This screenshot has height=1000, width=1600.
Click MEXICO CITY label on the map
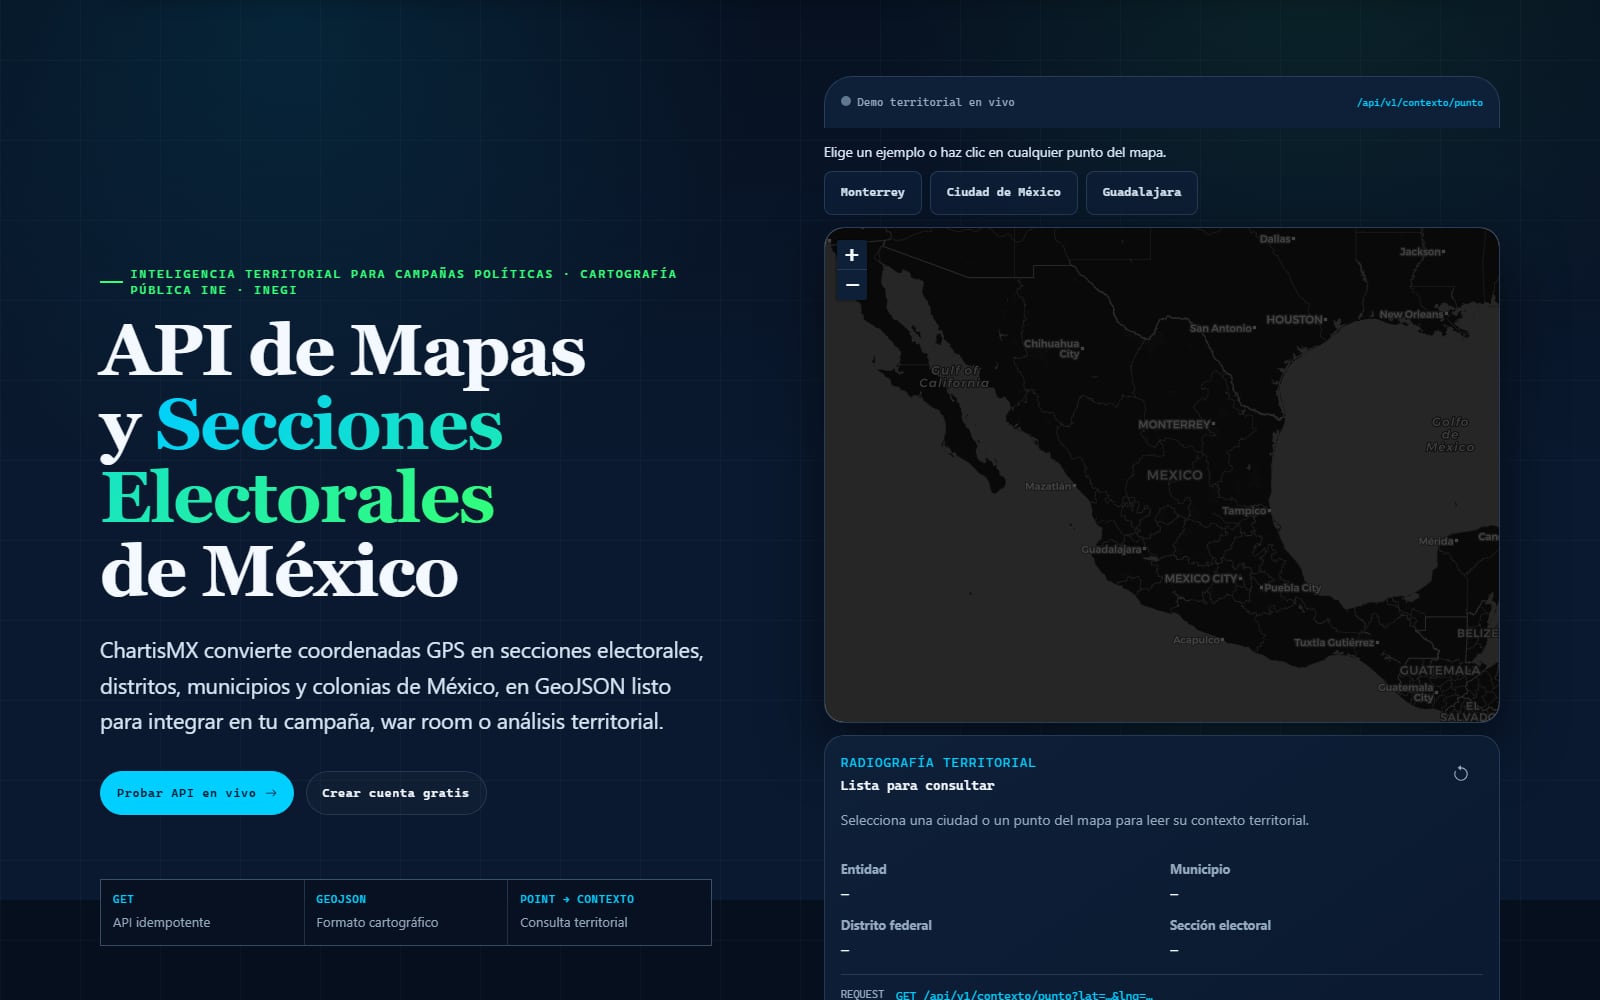[1200, 578]
